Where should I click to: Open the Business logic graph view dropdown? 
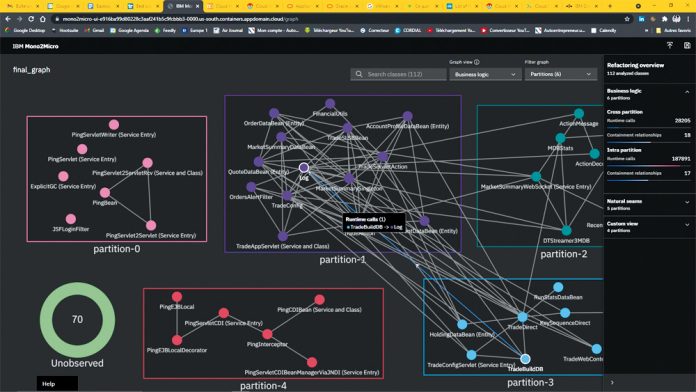click(485, 74)
